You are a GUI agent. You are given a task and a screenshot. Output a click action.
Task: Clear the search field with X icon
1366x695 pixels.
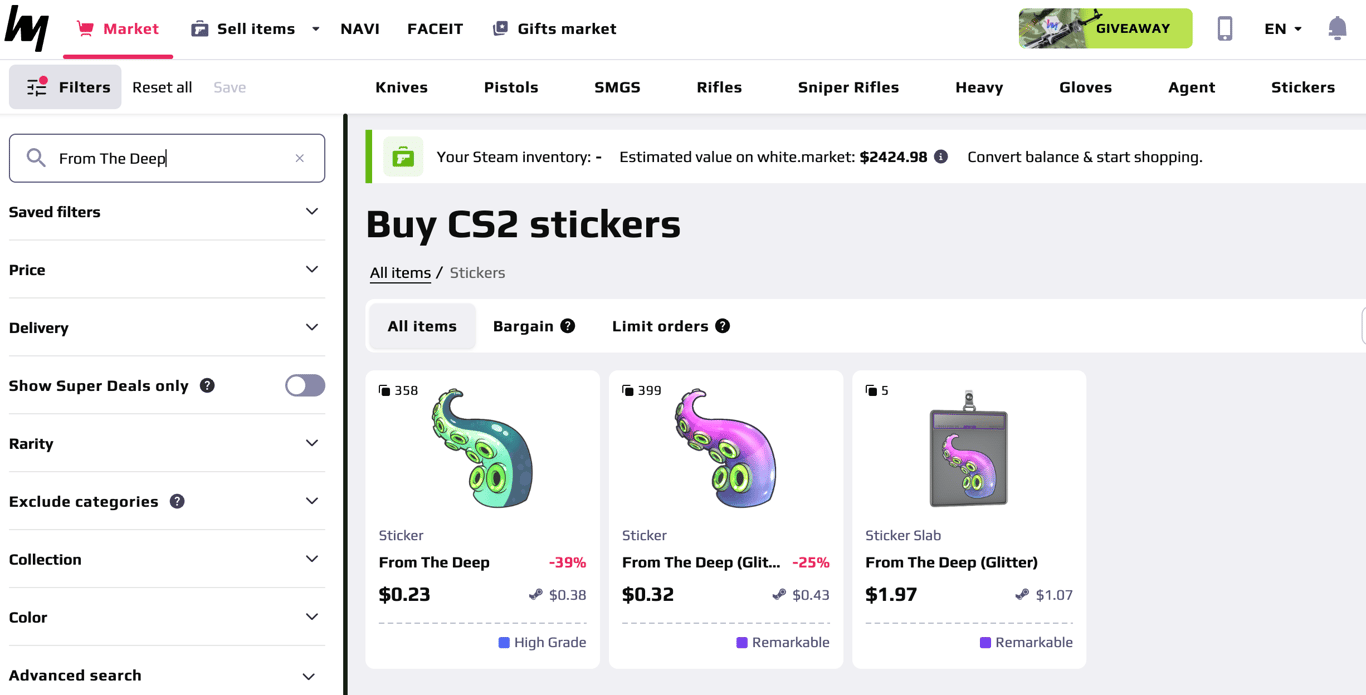click(299, 158)
